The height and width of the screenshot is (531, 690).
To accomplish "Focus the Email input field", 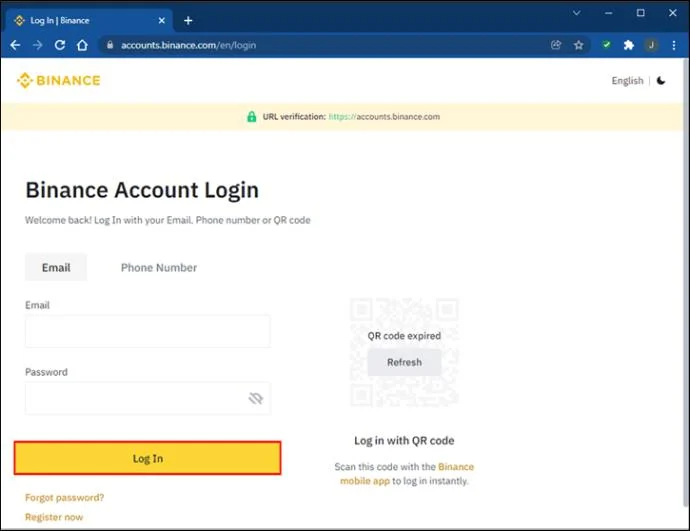I will point(148,331).
